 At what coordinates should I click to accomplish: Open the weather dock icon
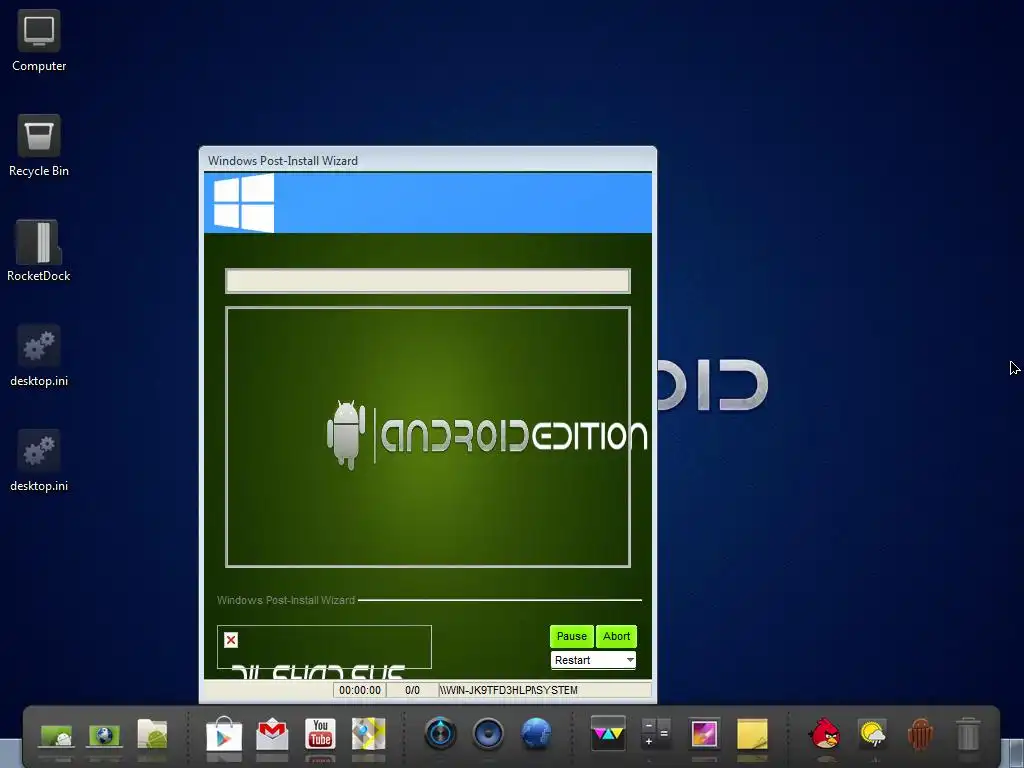click(872, 734)
